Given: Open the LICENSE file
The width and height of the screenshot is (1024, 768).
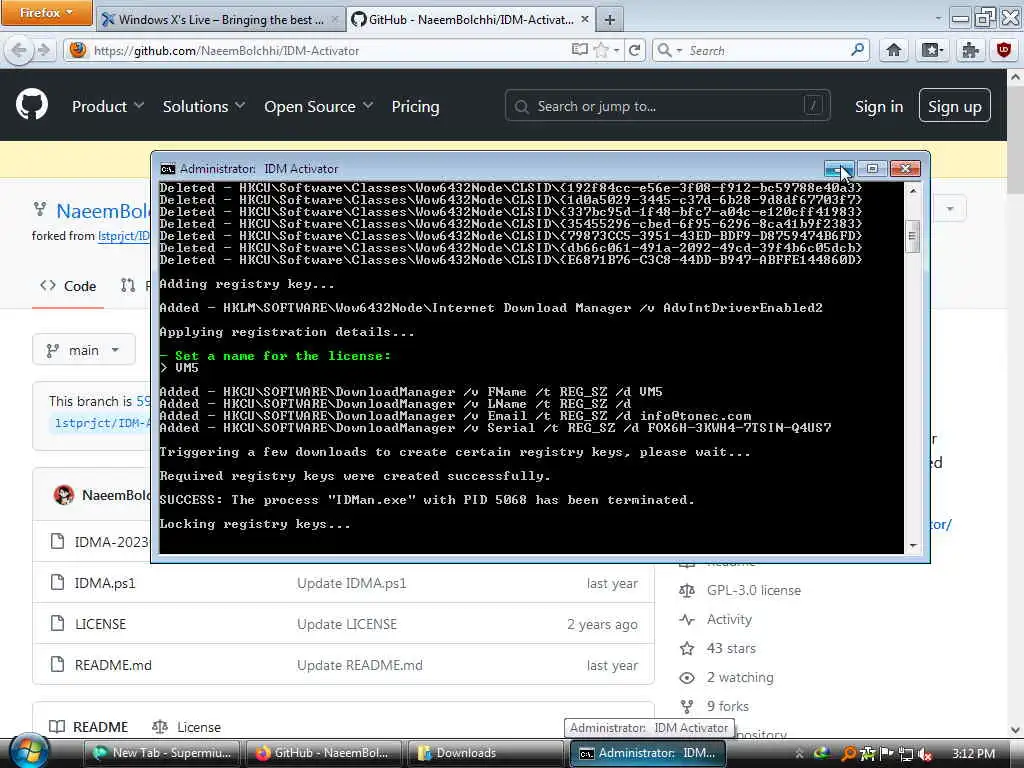Looking at the screenshot, I should click(x=100, y=624).
